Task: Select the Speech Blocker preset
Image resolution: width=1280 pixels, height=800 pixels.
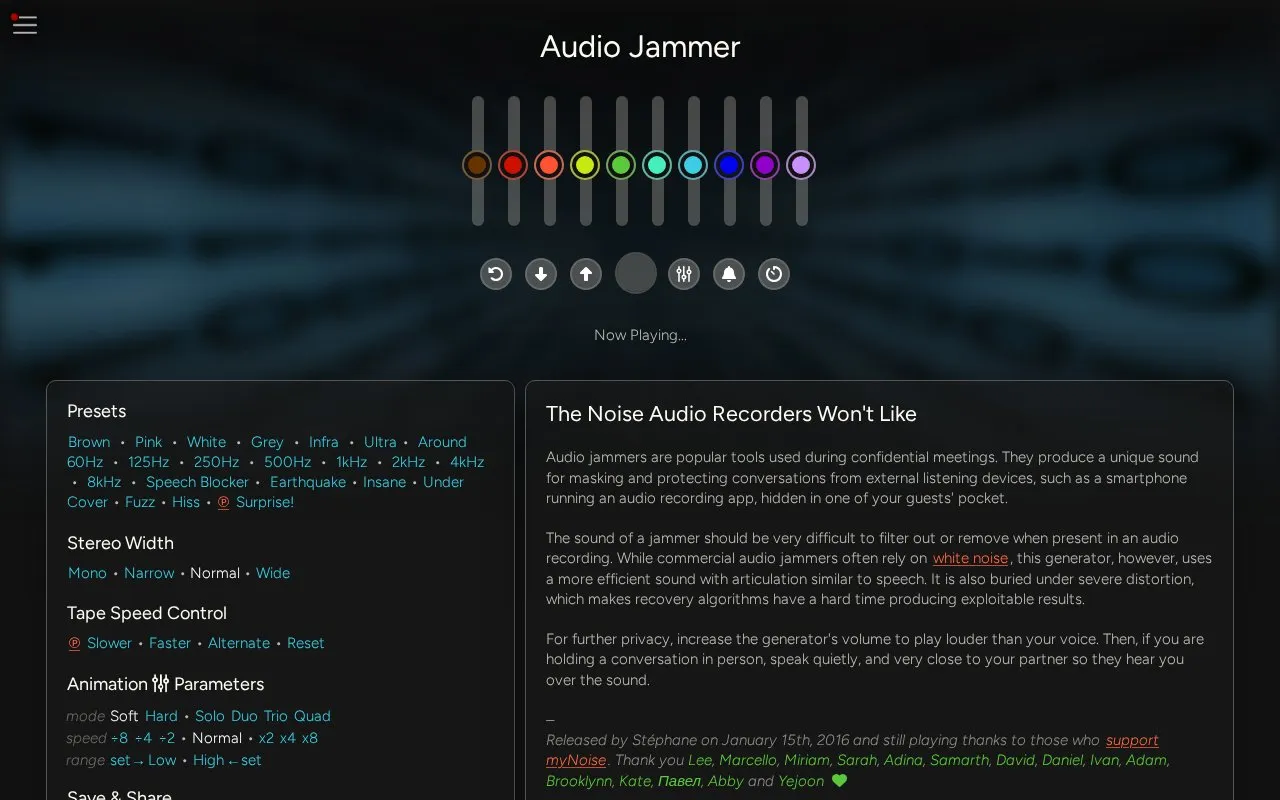Action: 197,482
